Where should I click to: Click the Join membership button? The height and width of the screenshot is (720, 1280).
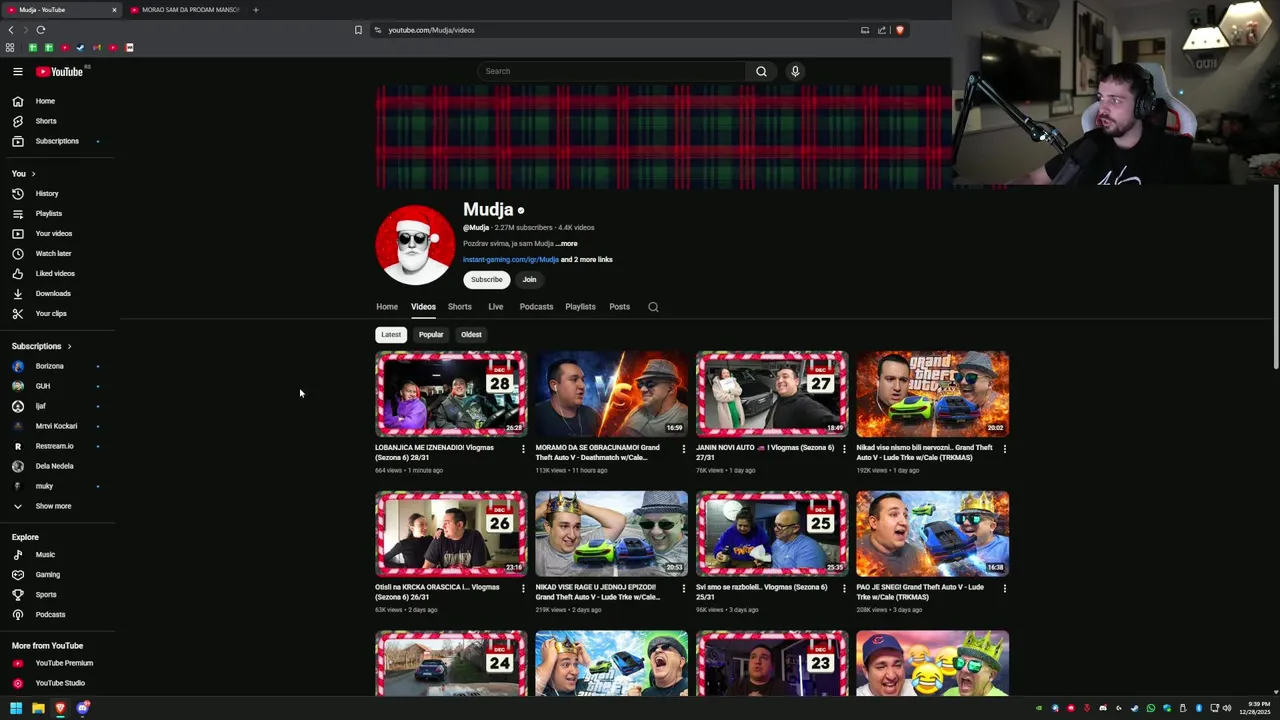click(x=529, y=280)
